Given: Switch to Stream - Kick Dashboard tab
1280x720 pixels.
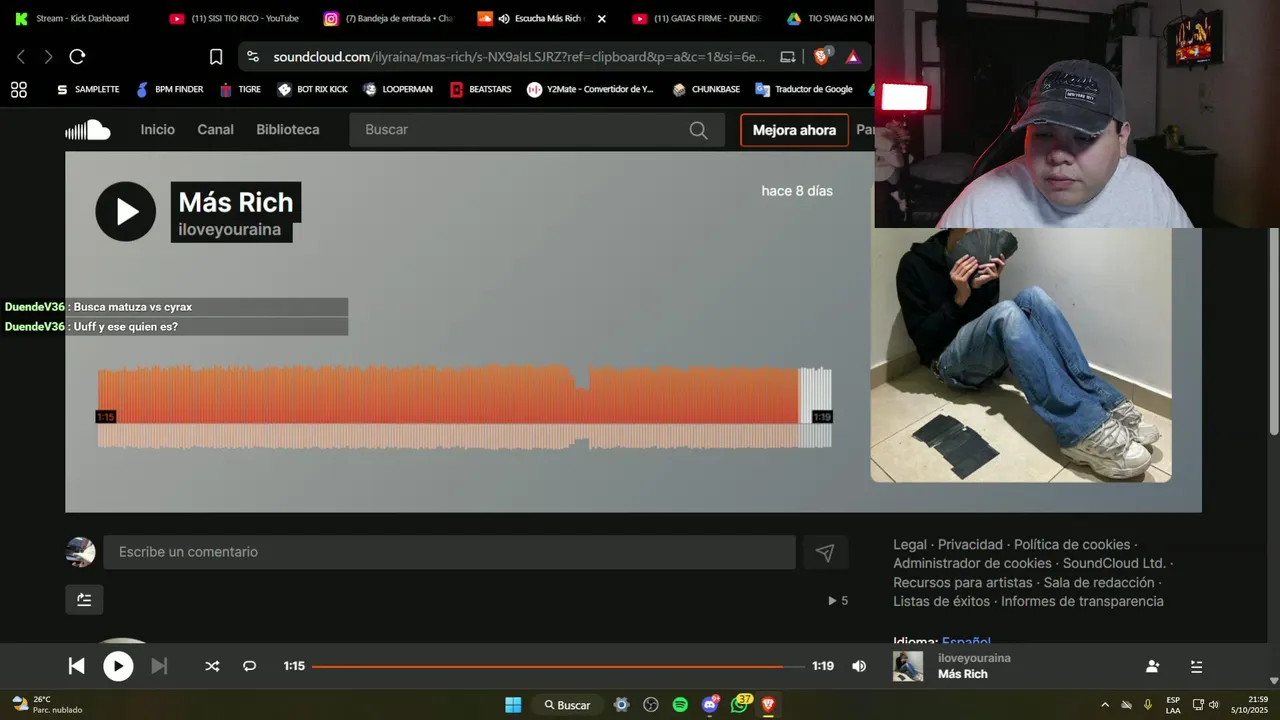Looking at the screenshot, I should point(72,18).
